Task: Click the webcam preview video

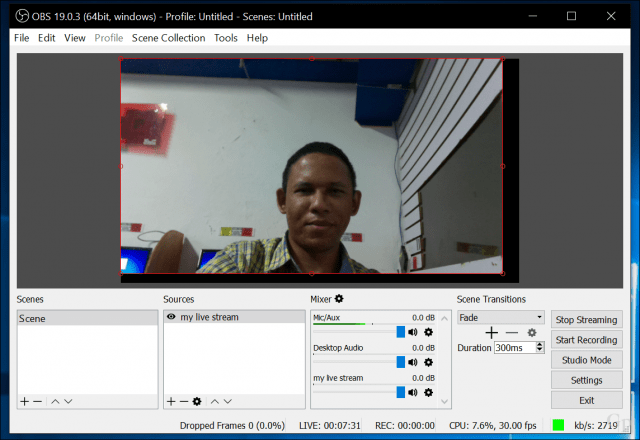Action: point(311,166)
